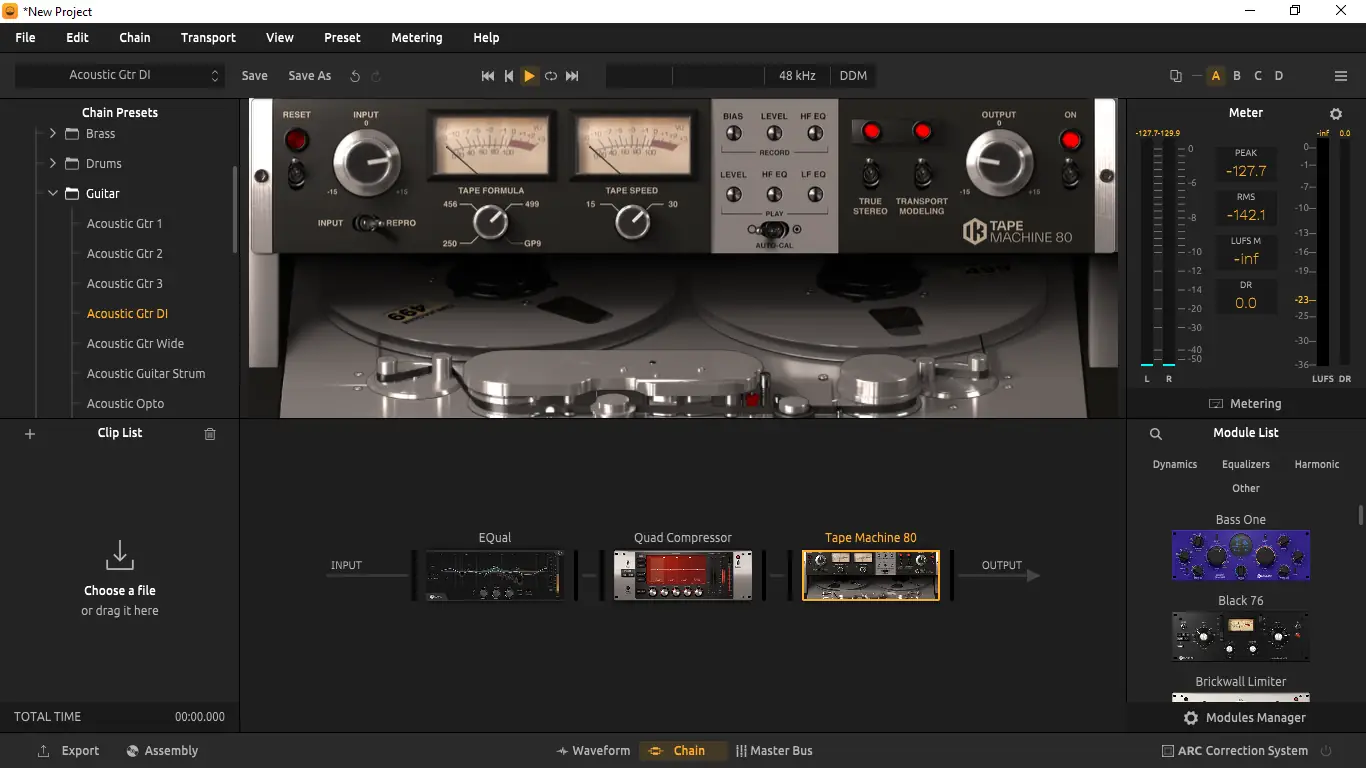Screen dimensions: 1366x768
Task: Click the previous clip transport icon
Action: pyautogui.click(x=509, y=76)
